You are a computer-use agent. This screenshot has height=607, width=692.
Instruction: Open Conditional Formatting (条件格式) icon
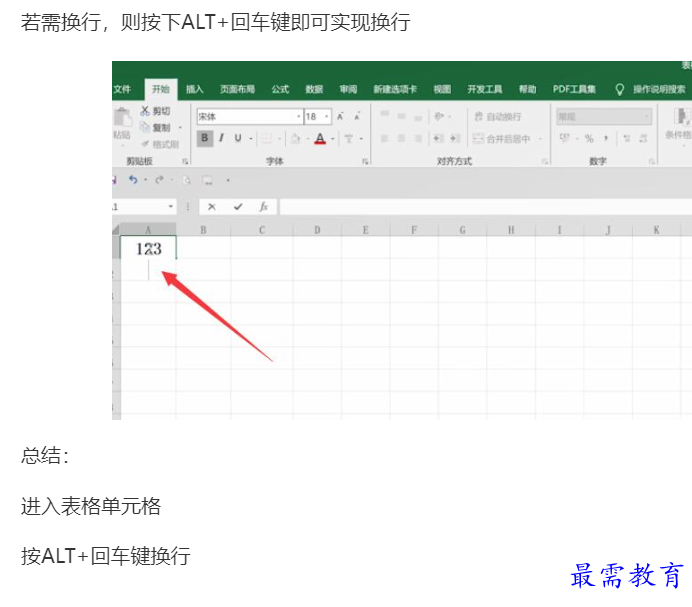(681, 124)
